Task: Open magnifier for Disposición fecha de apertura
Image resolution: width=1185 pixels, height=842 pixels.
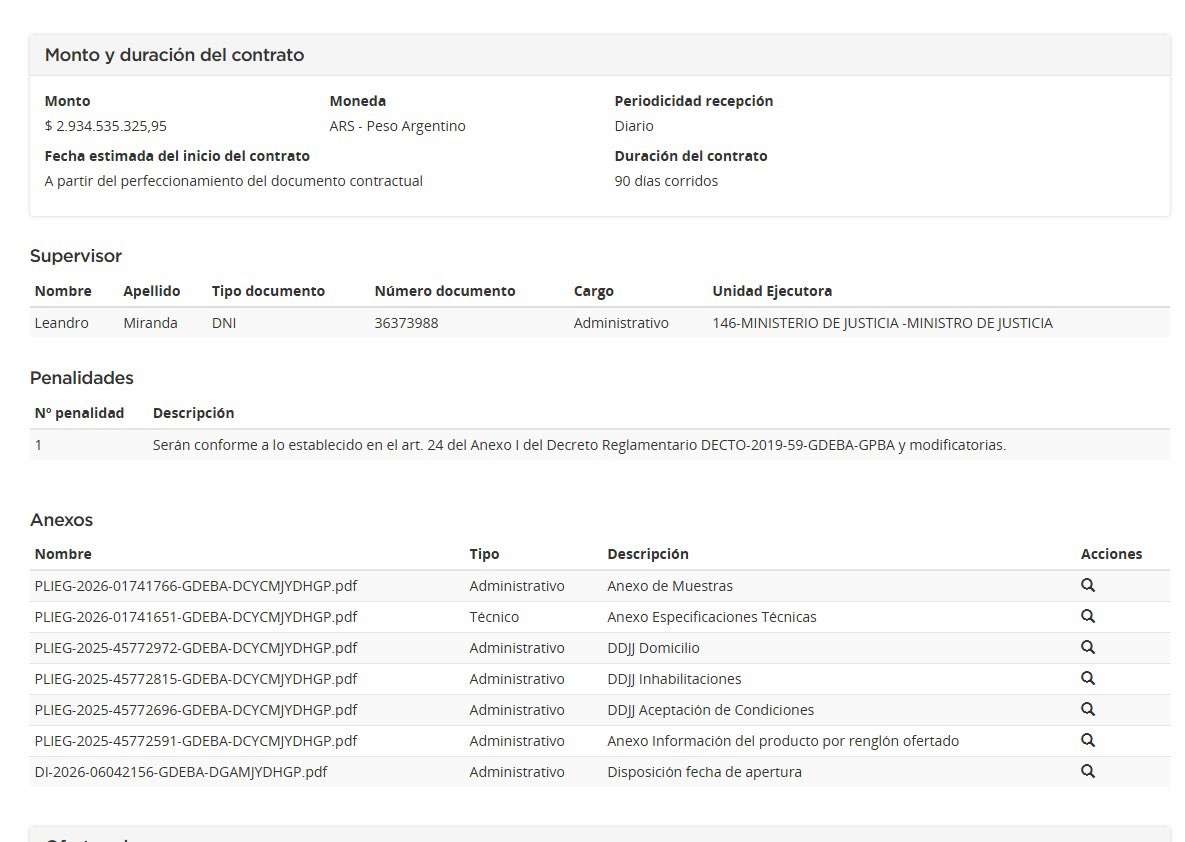Action: click(x=1088, y=771)
